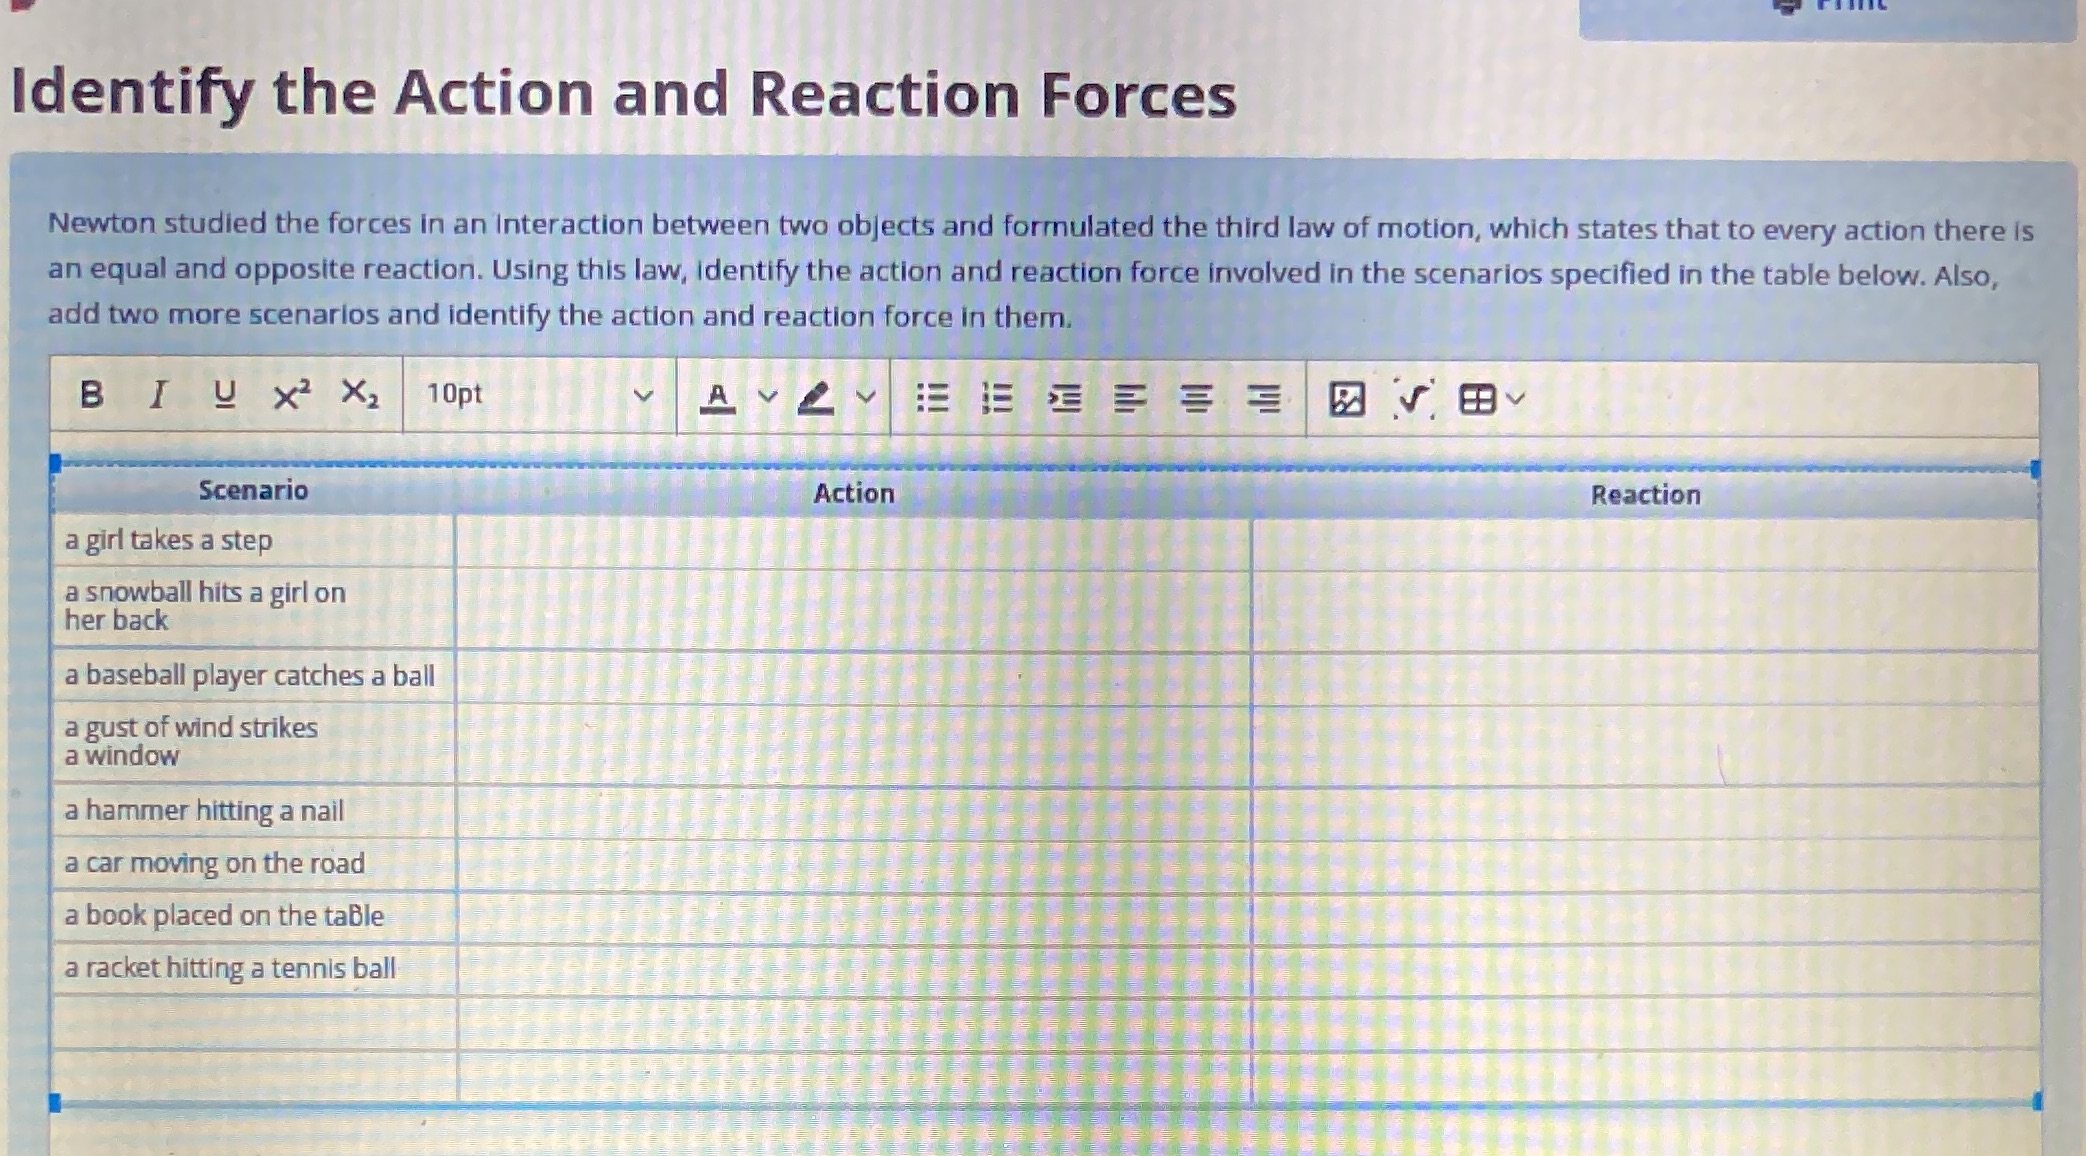Click the insert table icon
Image resolution: width=2086 pixels, height=1156 pixels.
pyautogui.click(x=1477, y=399)
